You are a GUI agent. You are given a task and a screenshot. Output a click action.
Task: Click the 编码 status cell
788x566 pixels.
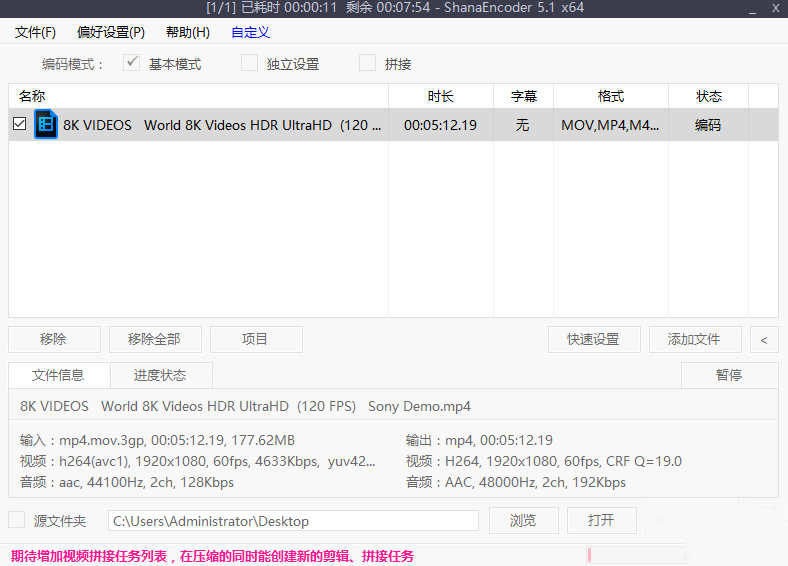[708, 125]
